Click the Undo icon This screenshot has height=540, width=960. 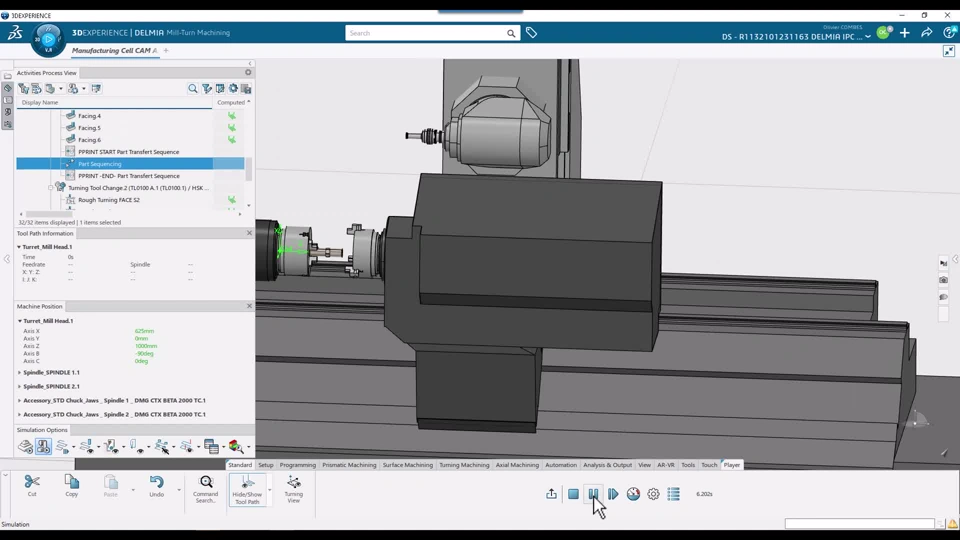(x=156, y=486)
